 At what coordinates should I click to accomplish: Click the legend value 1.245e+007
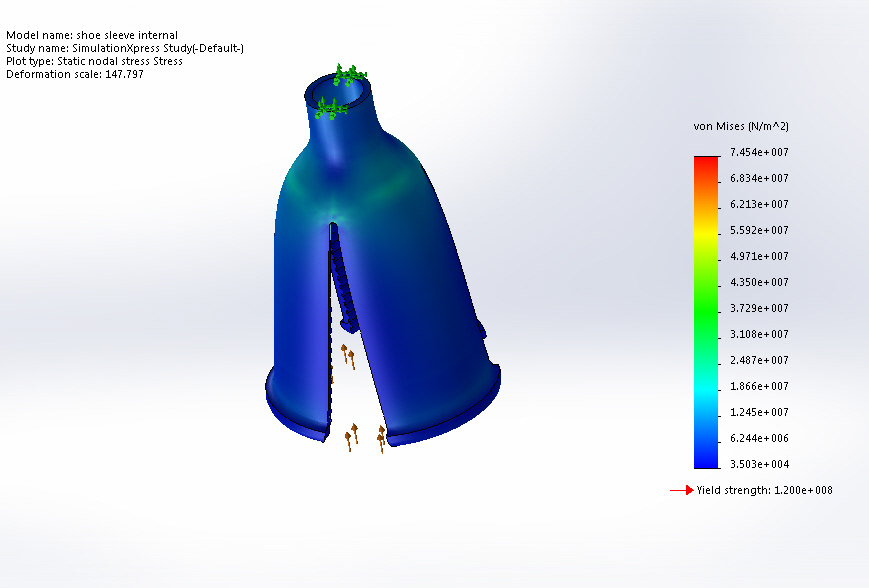click(x=759, y=412)
